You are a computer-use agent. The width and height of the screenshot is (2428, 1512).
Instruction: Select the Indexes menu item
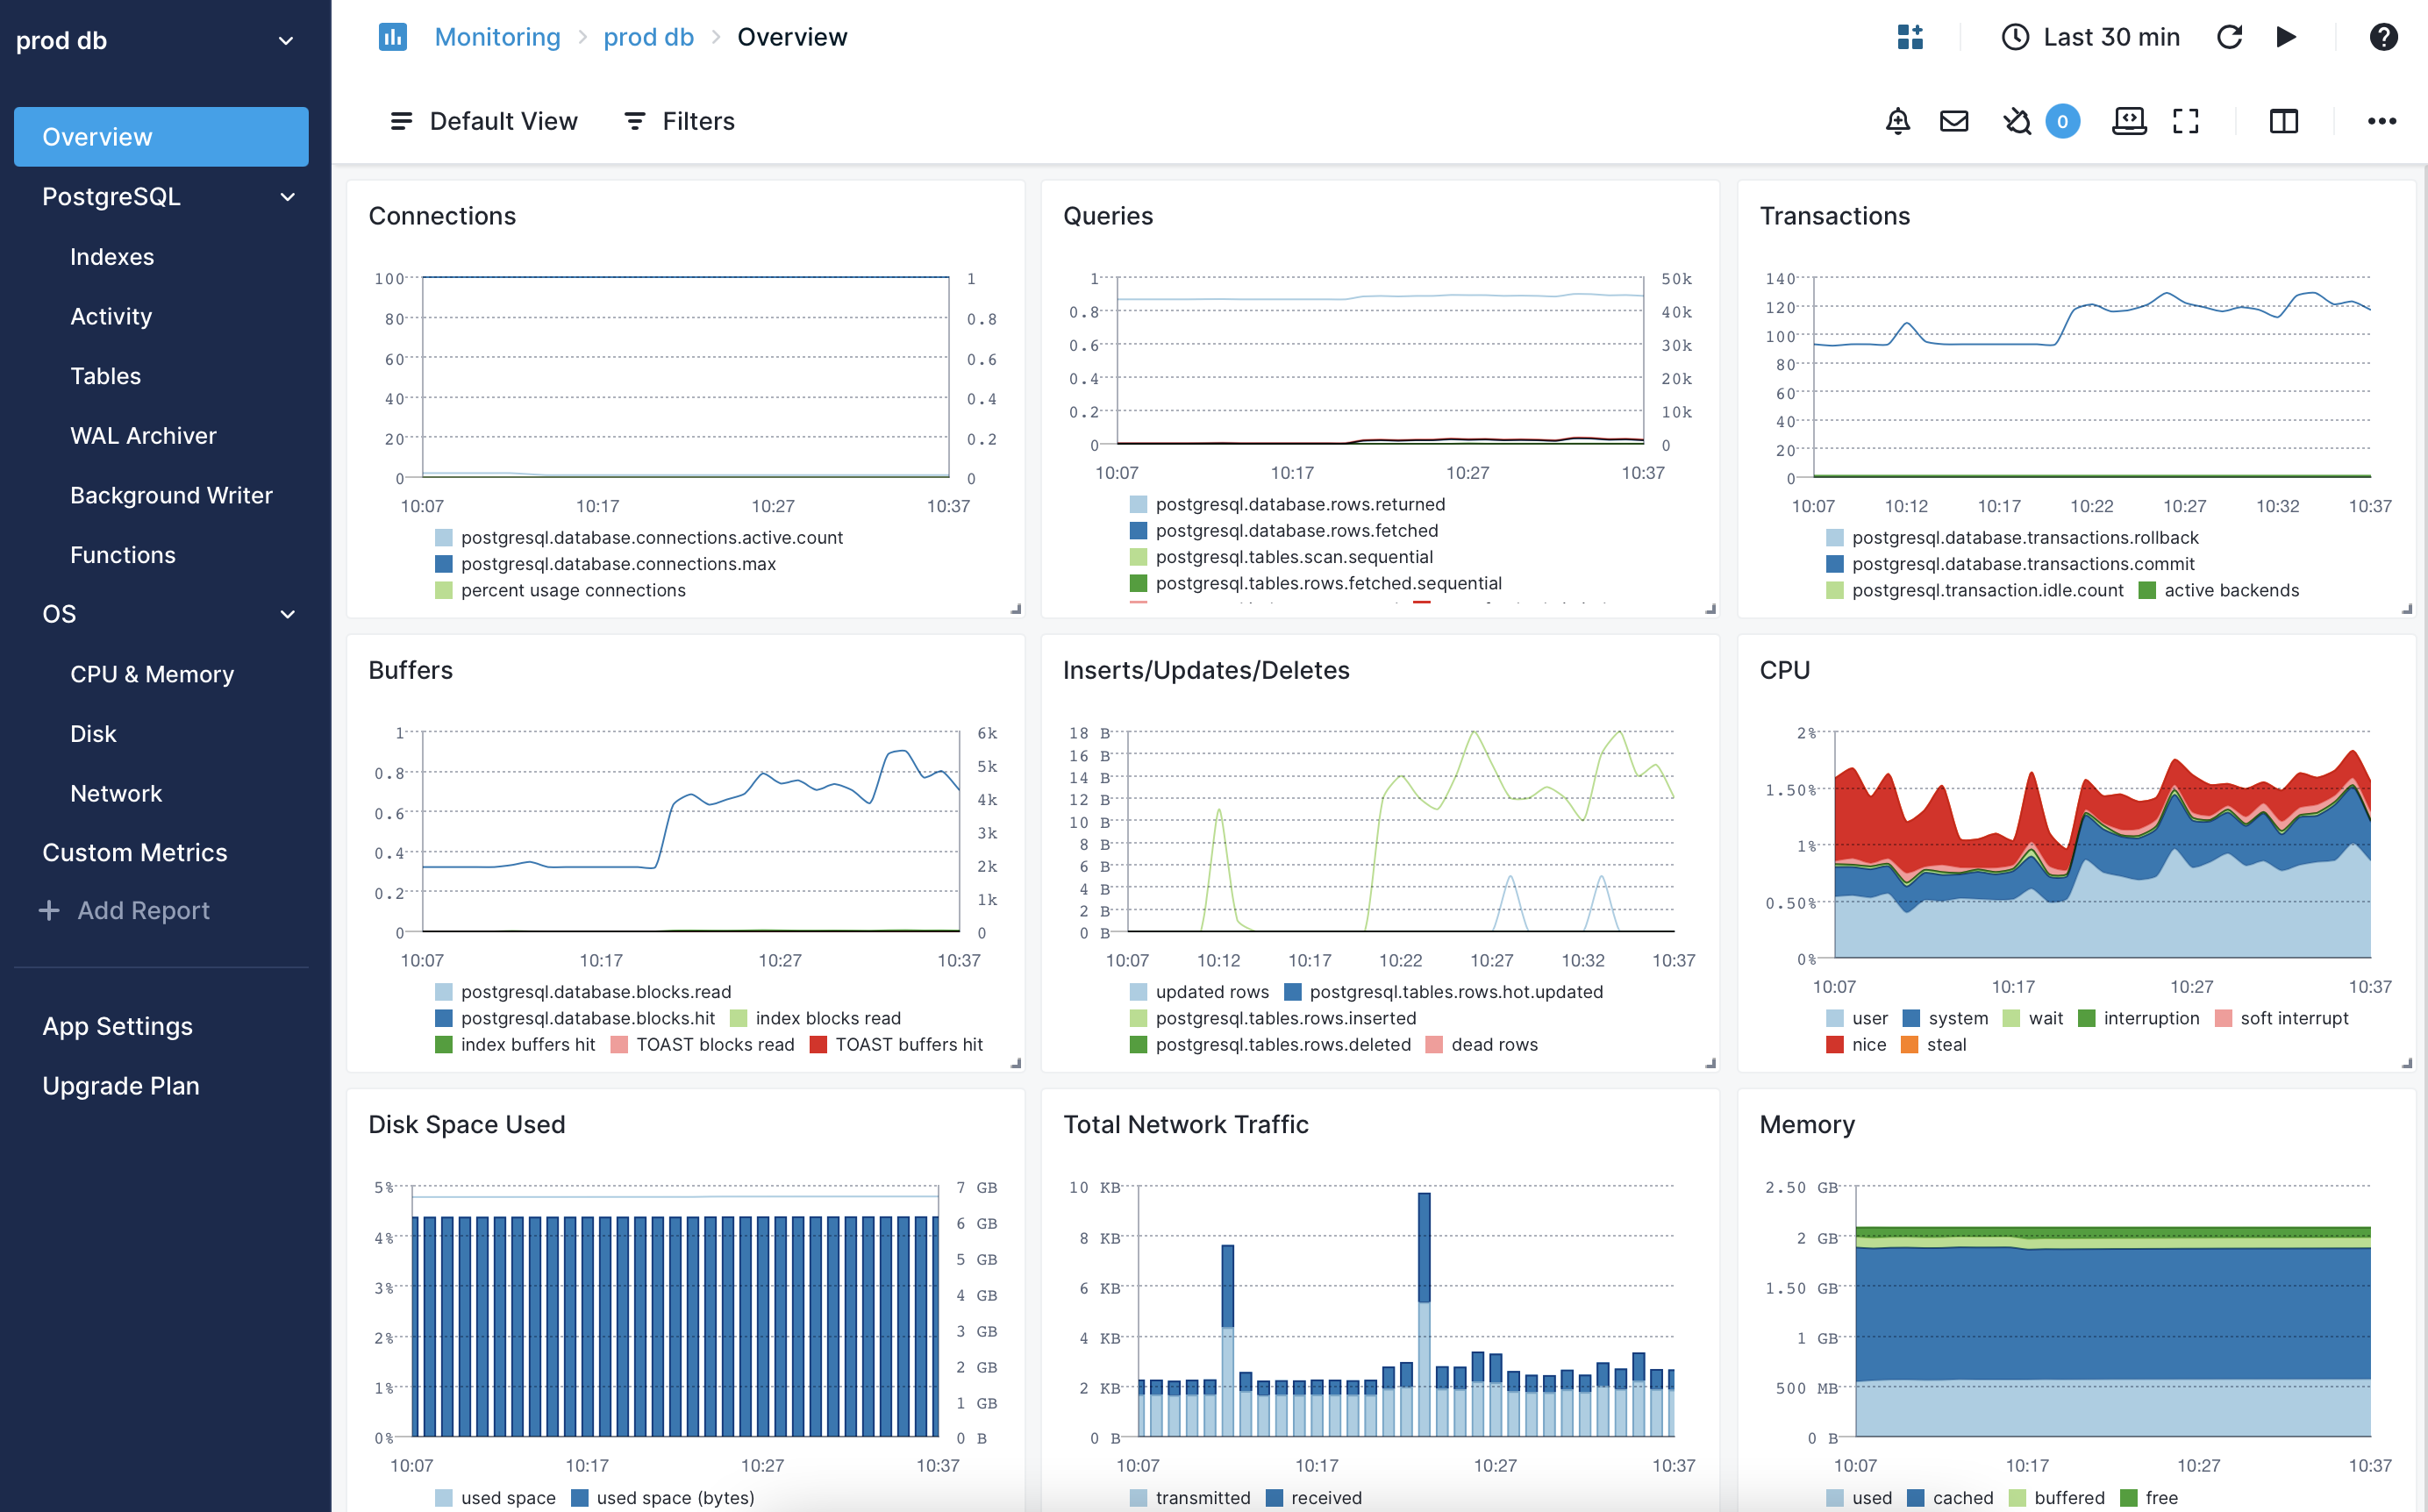point(111,256)
